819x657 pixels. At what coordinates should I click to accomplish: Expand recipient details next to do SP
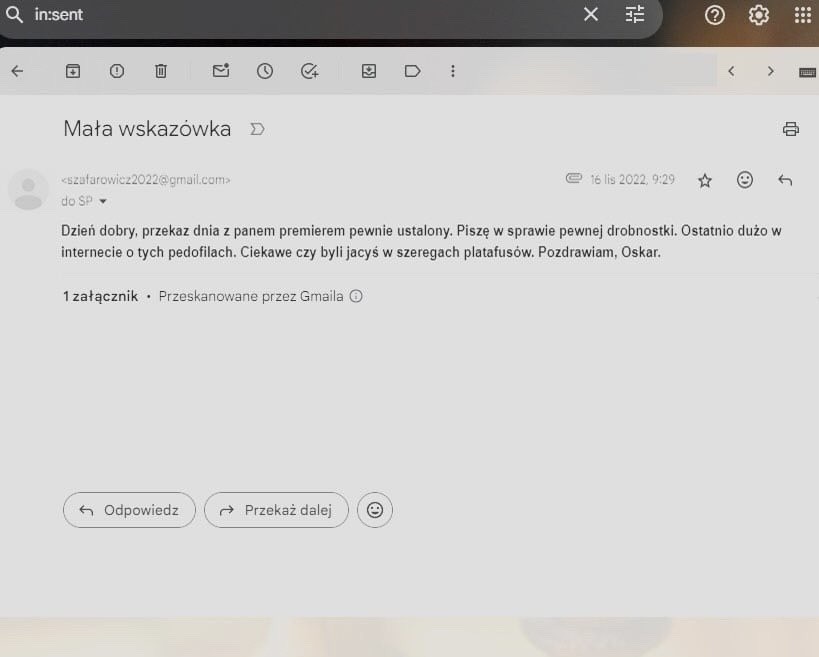point(103,201)
